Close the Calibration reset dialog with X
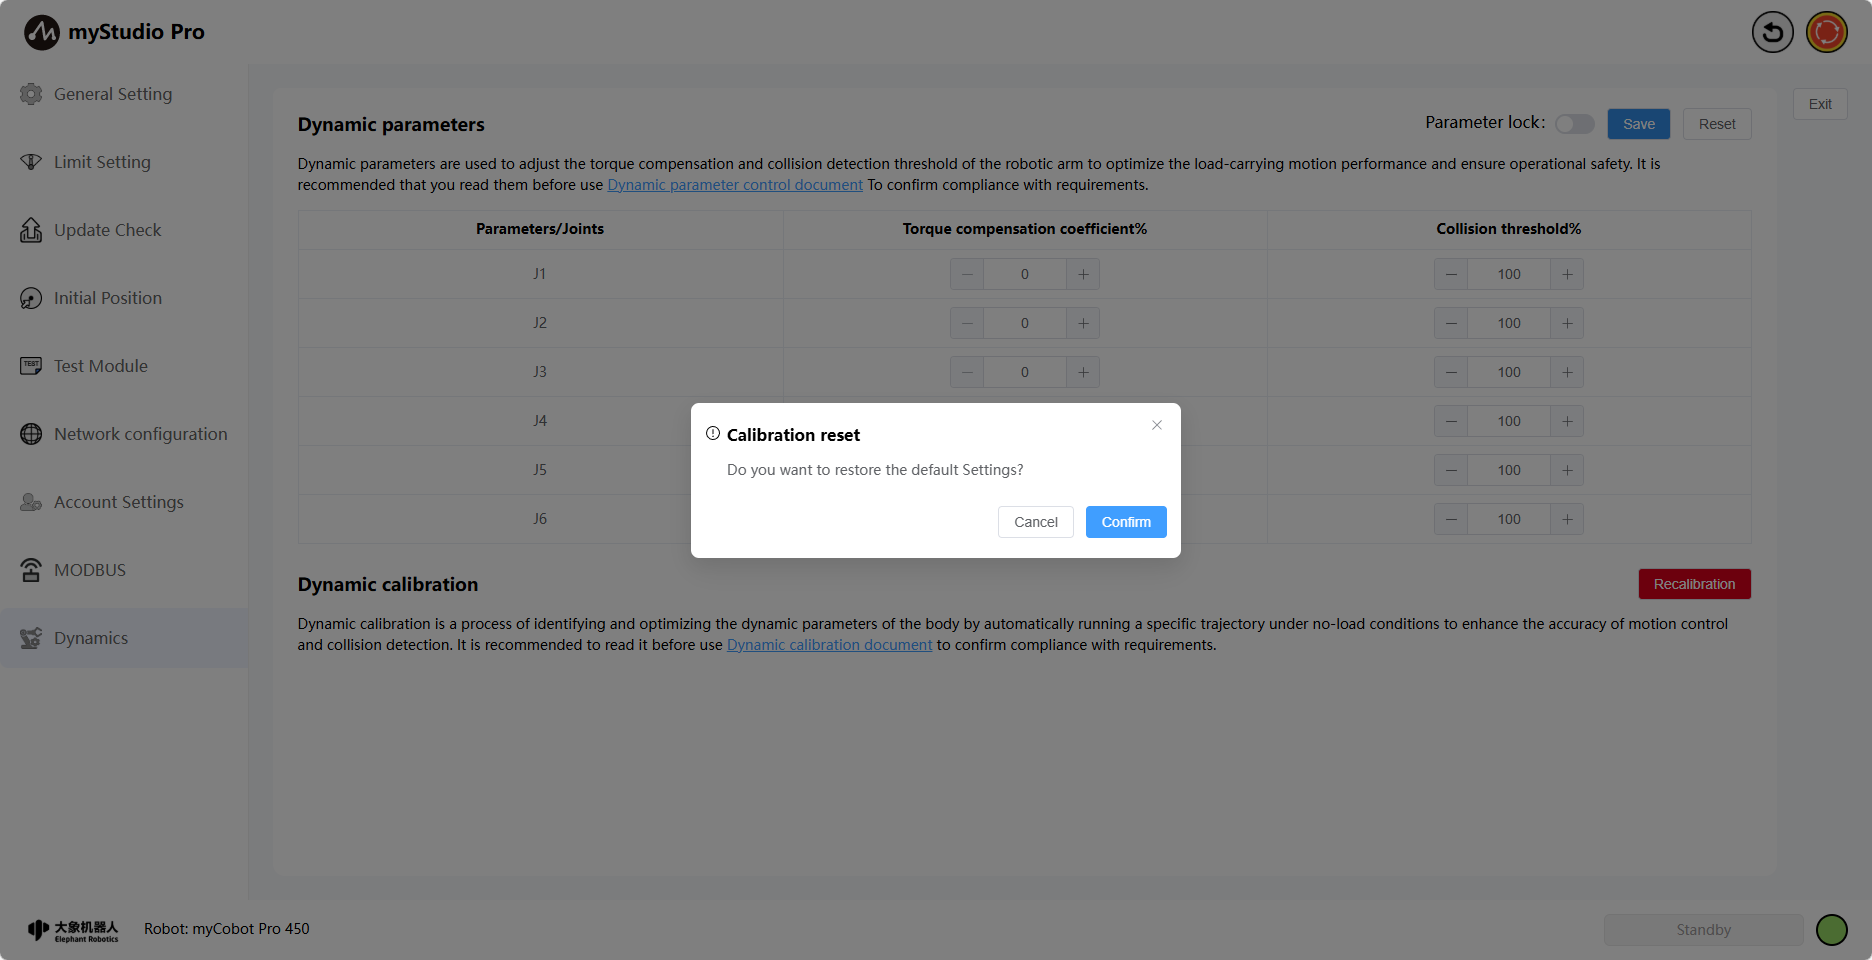 [1157, 425]
